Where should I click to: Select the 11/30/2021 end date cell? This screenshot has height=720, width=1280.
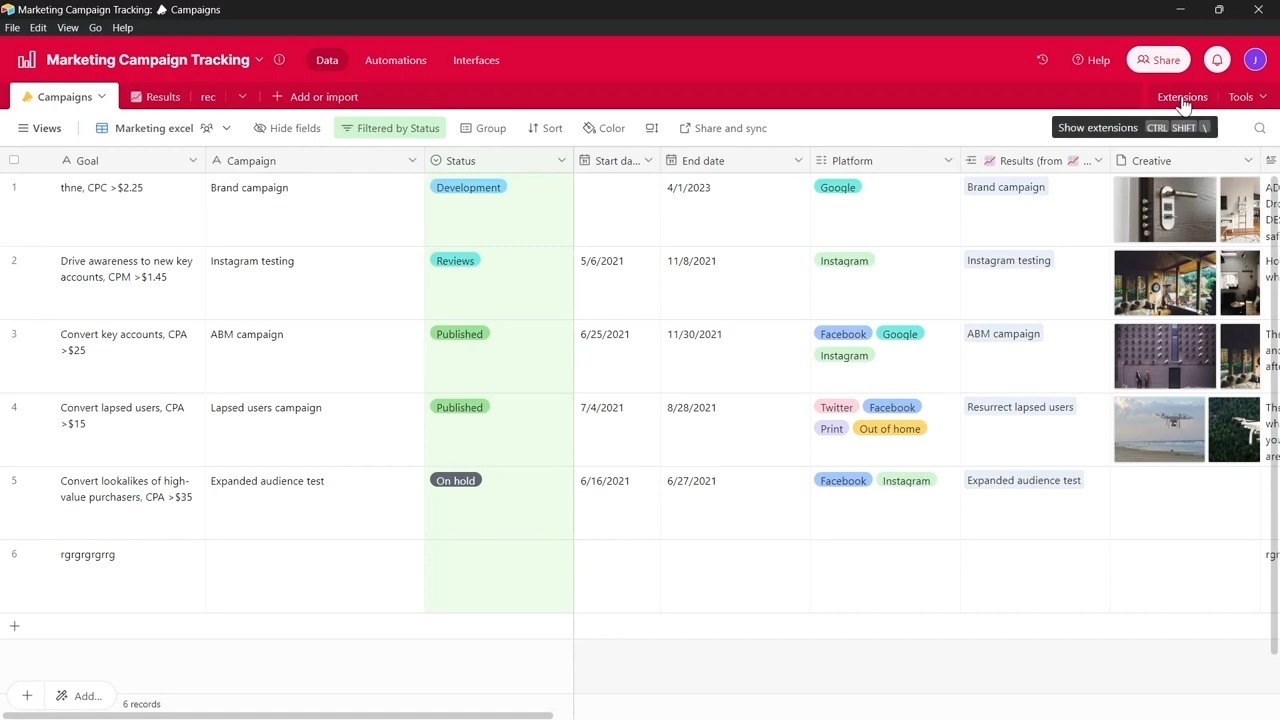click(735, 357)
